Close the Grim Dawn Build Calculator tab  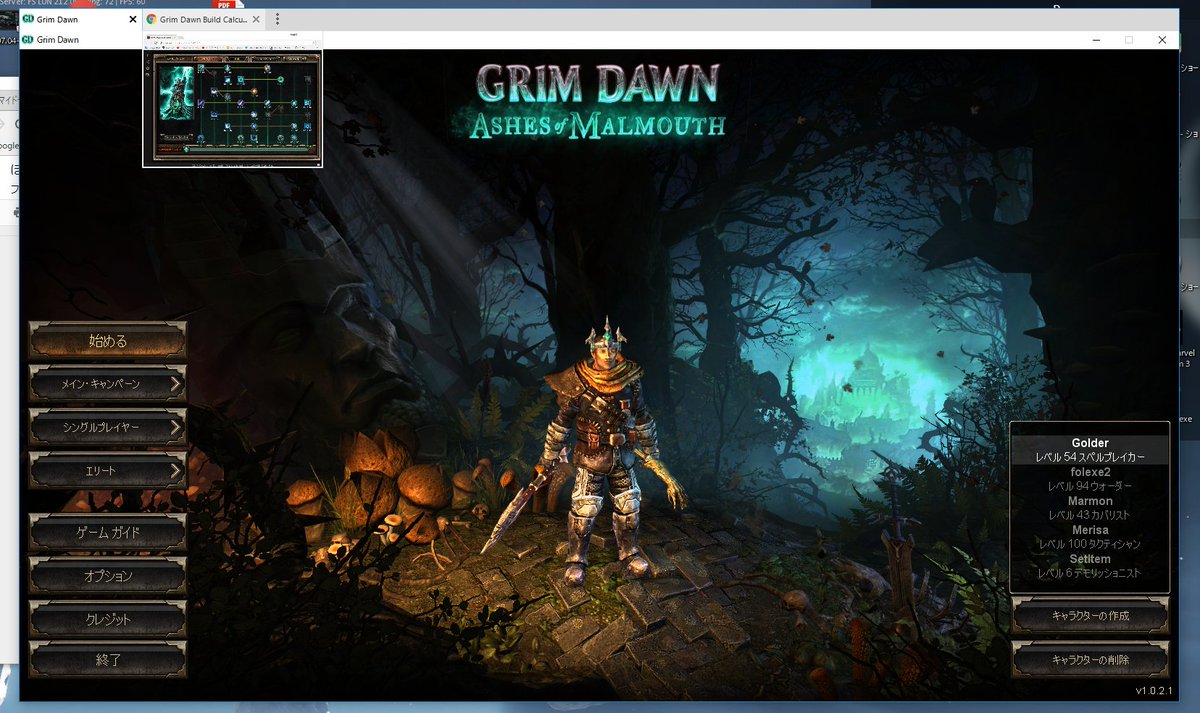(256, 19)
